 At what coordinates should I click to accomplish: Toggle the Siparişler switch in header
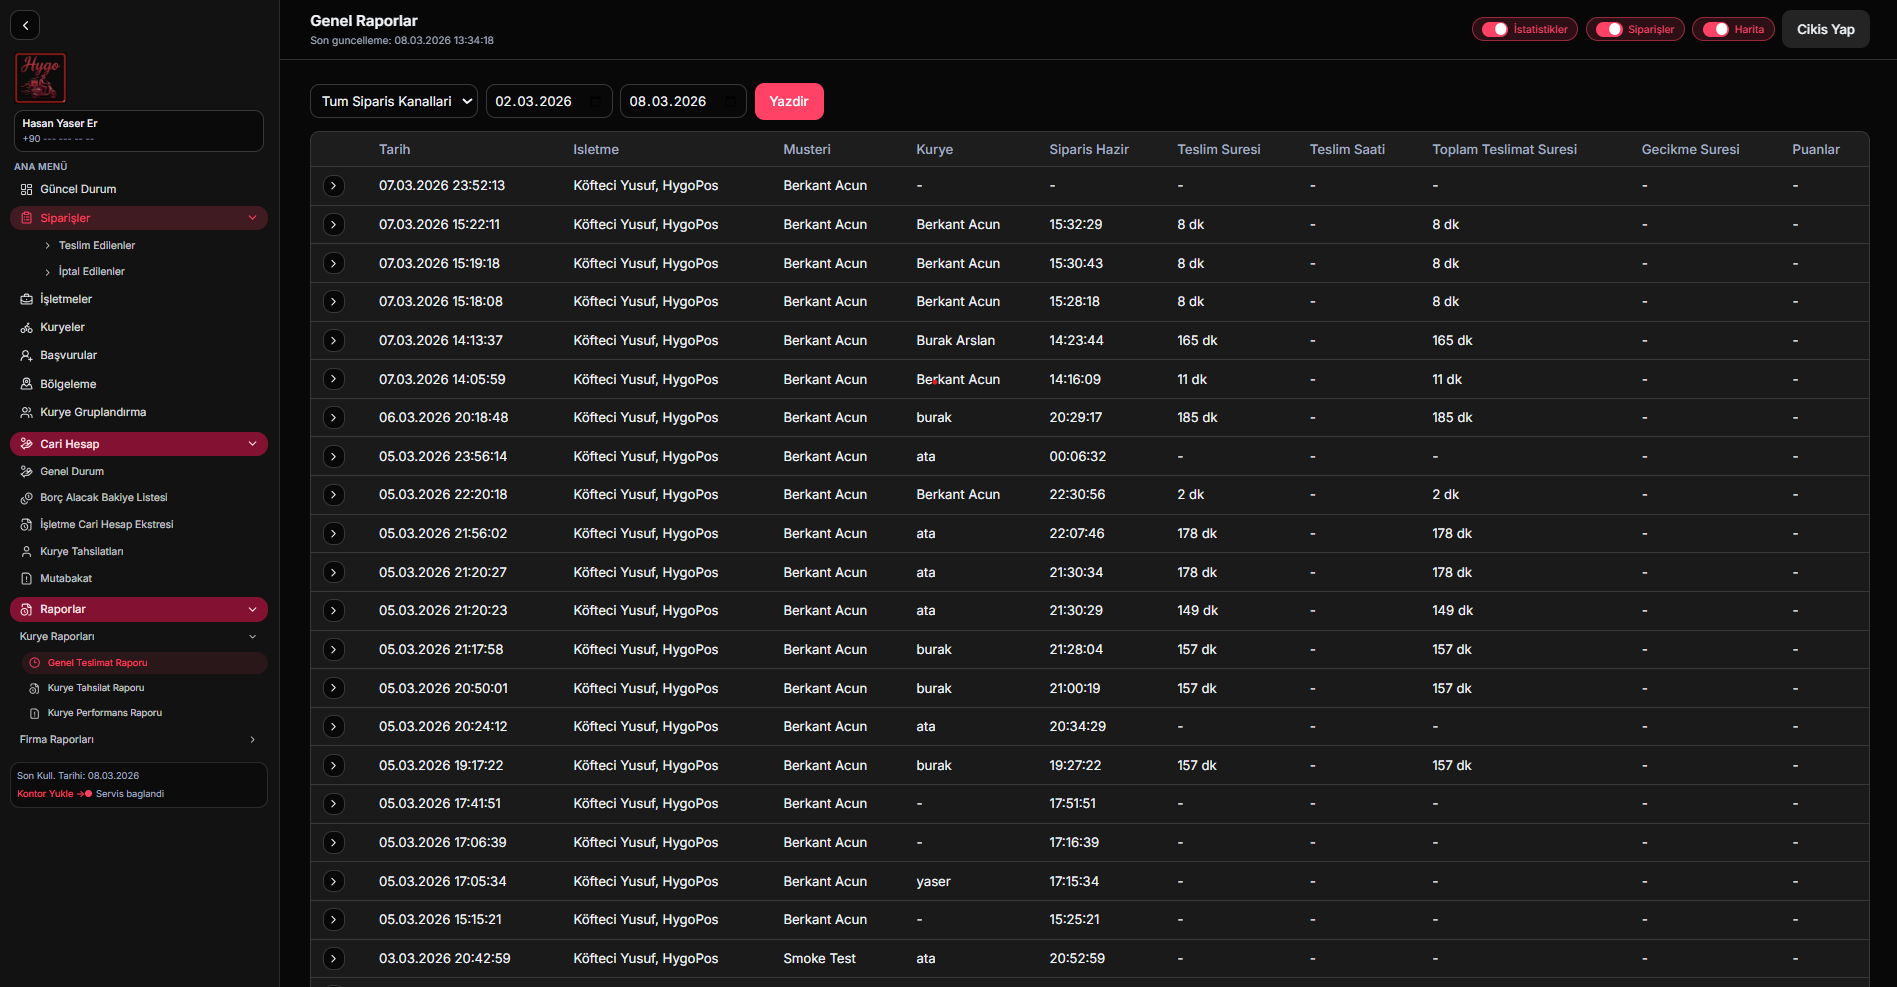coord(1609,29)
